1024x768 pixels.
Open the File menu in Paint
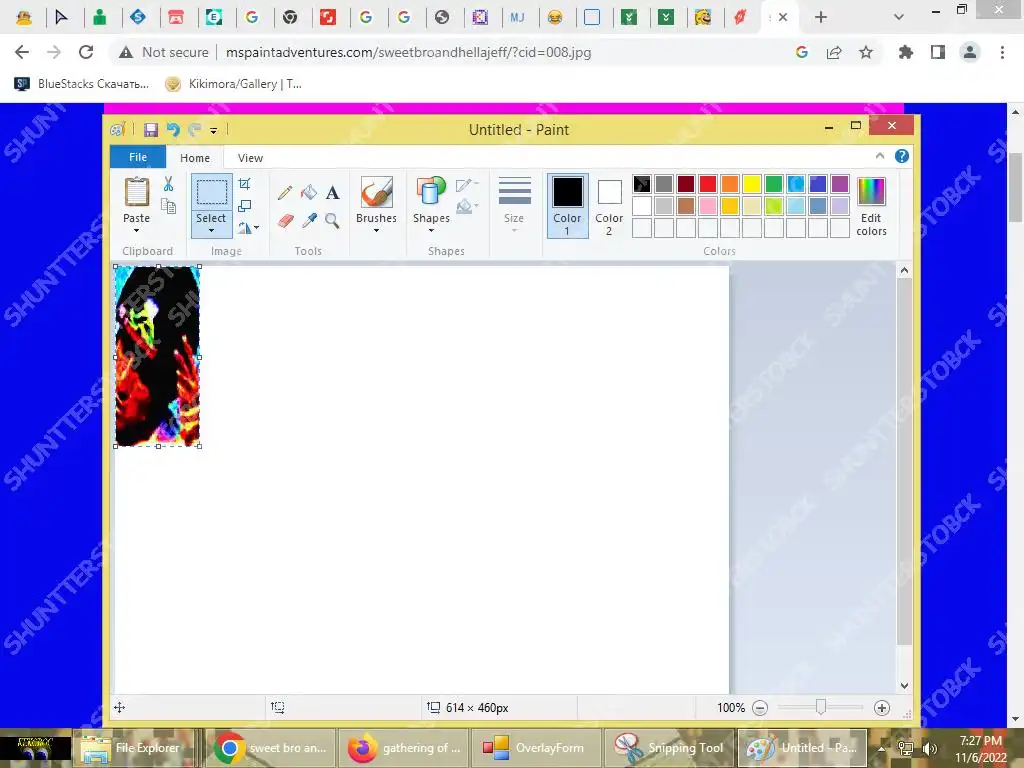(138, 157)
